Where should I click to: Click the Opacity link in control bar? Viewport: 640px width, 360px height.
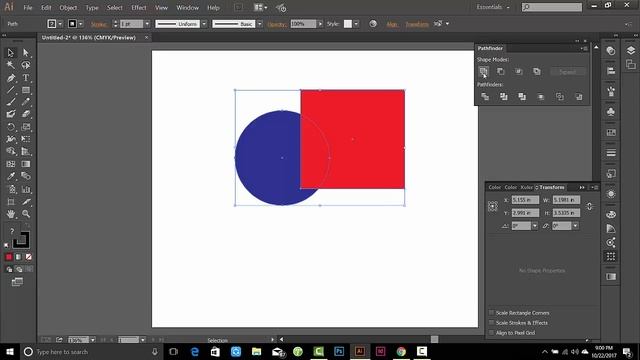(x=277, y=24)
